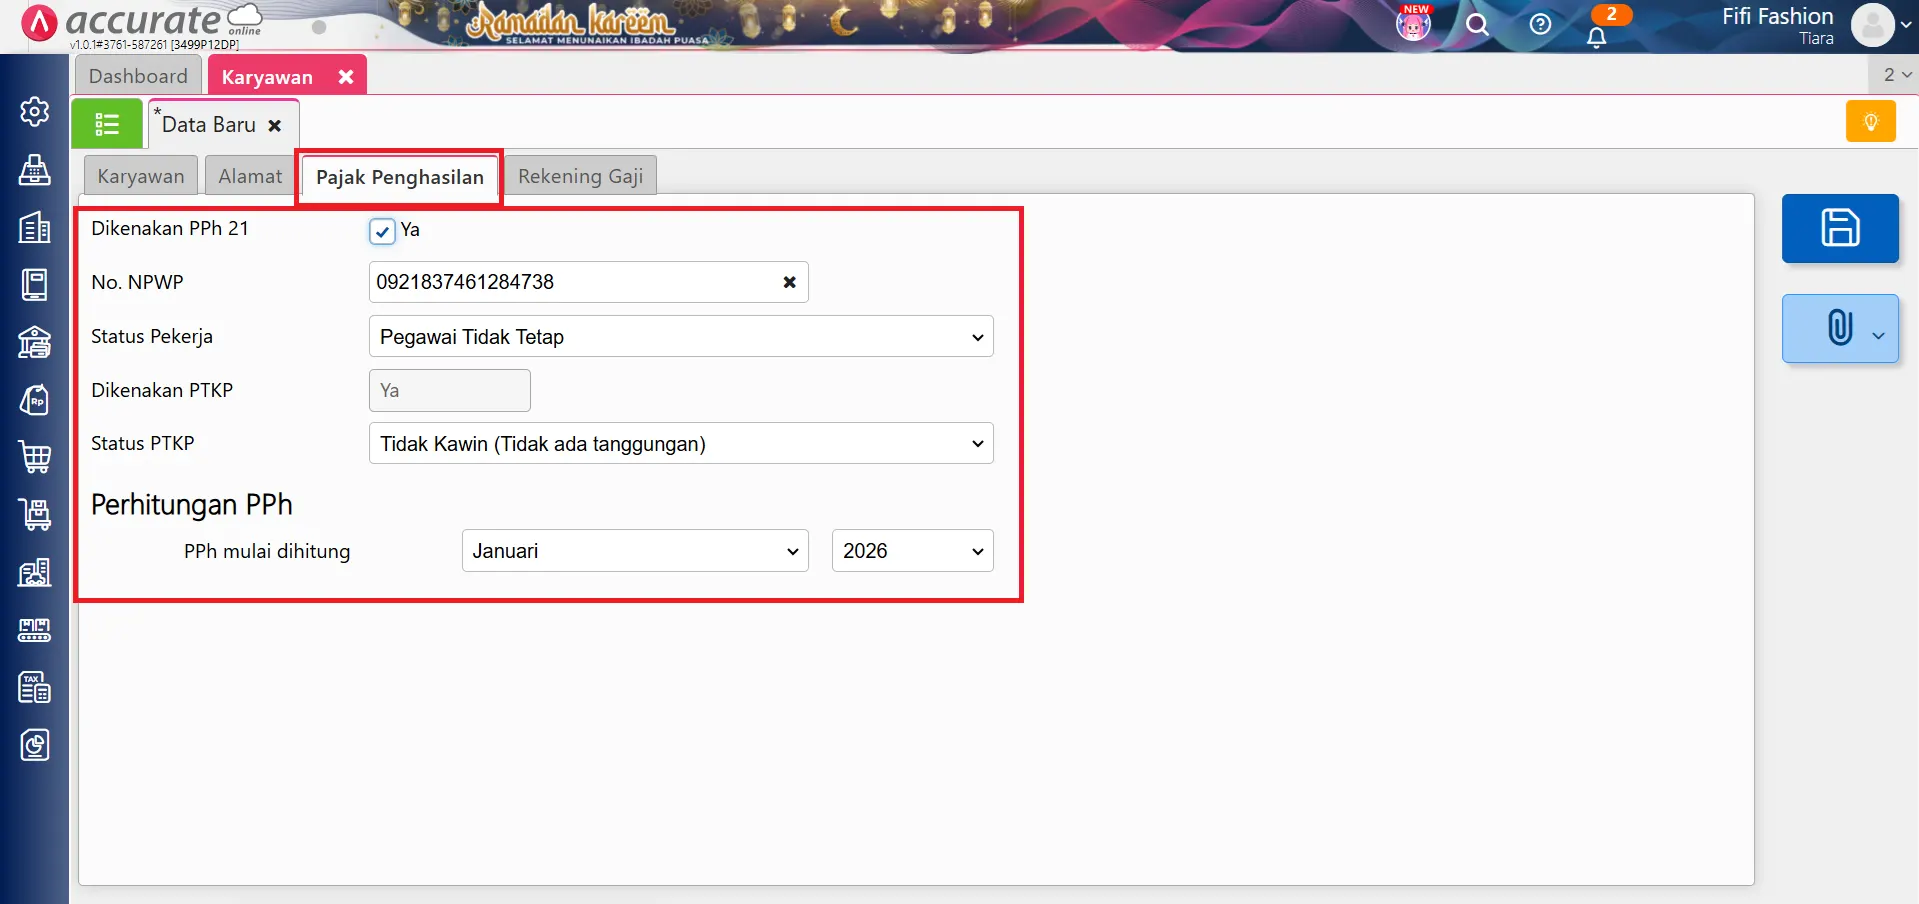This screenshot has width=1919, height=904.
Task: Click the search magnifier icon in header
Action: click(1477, 25)
